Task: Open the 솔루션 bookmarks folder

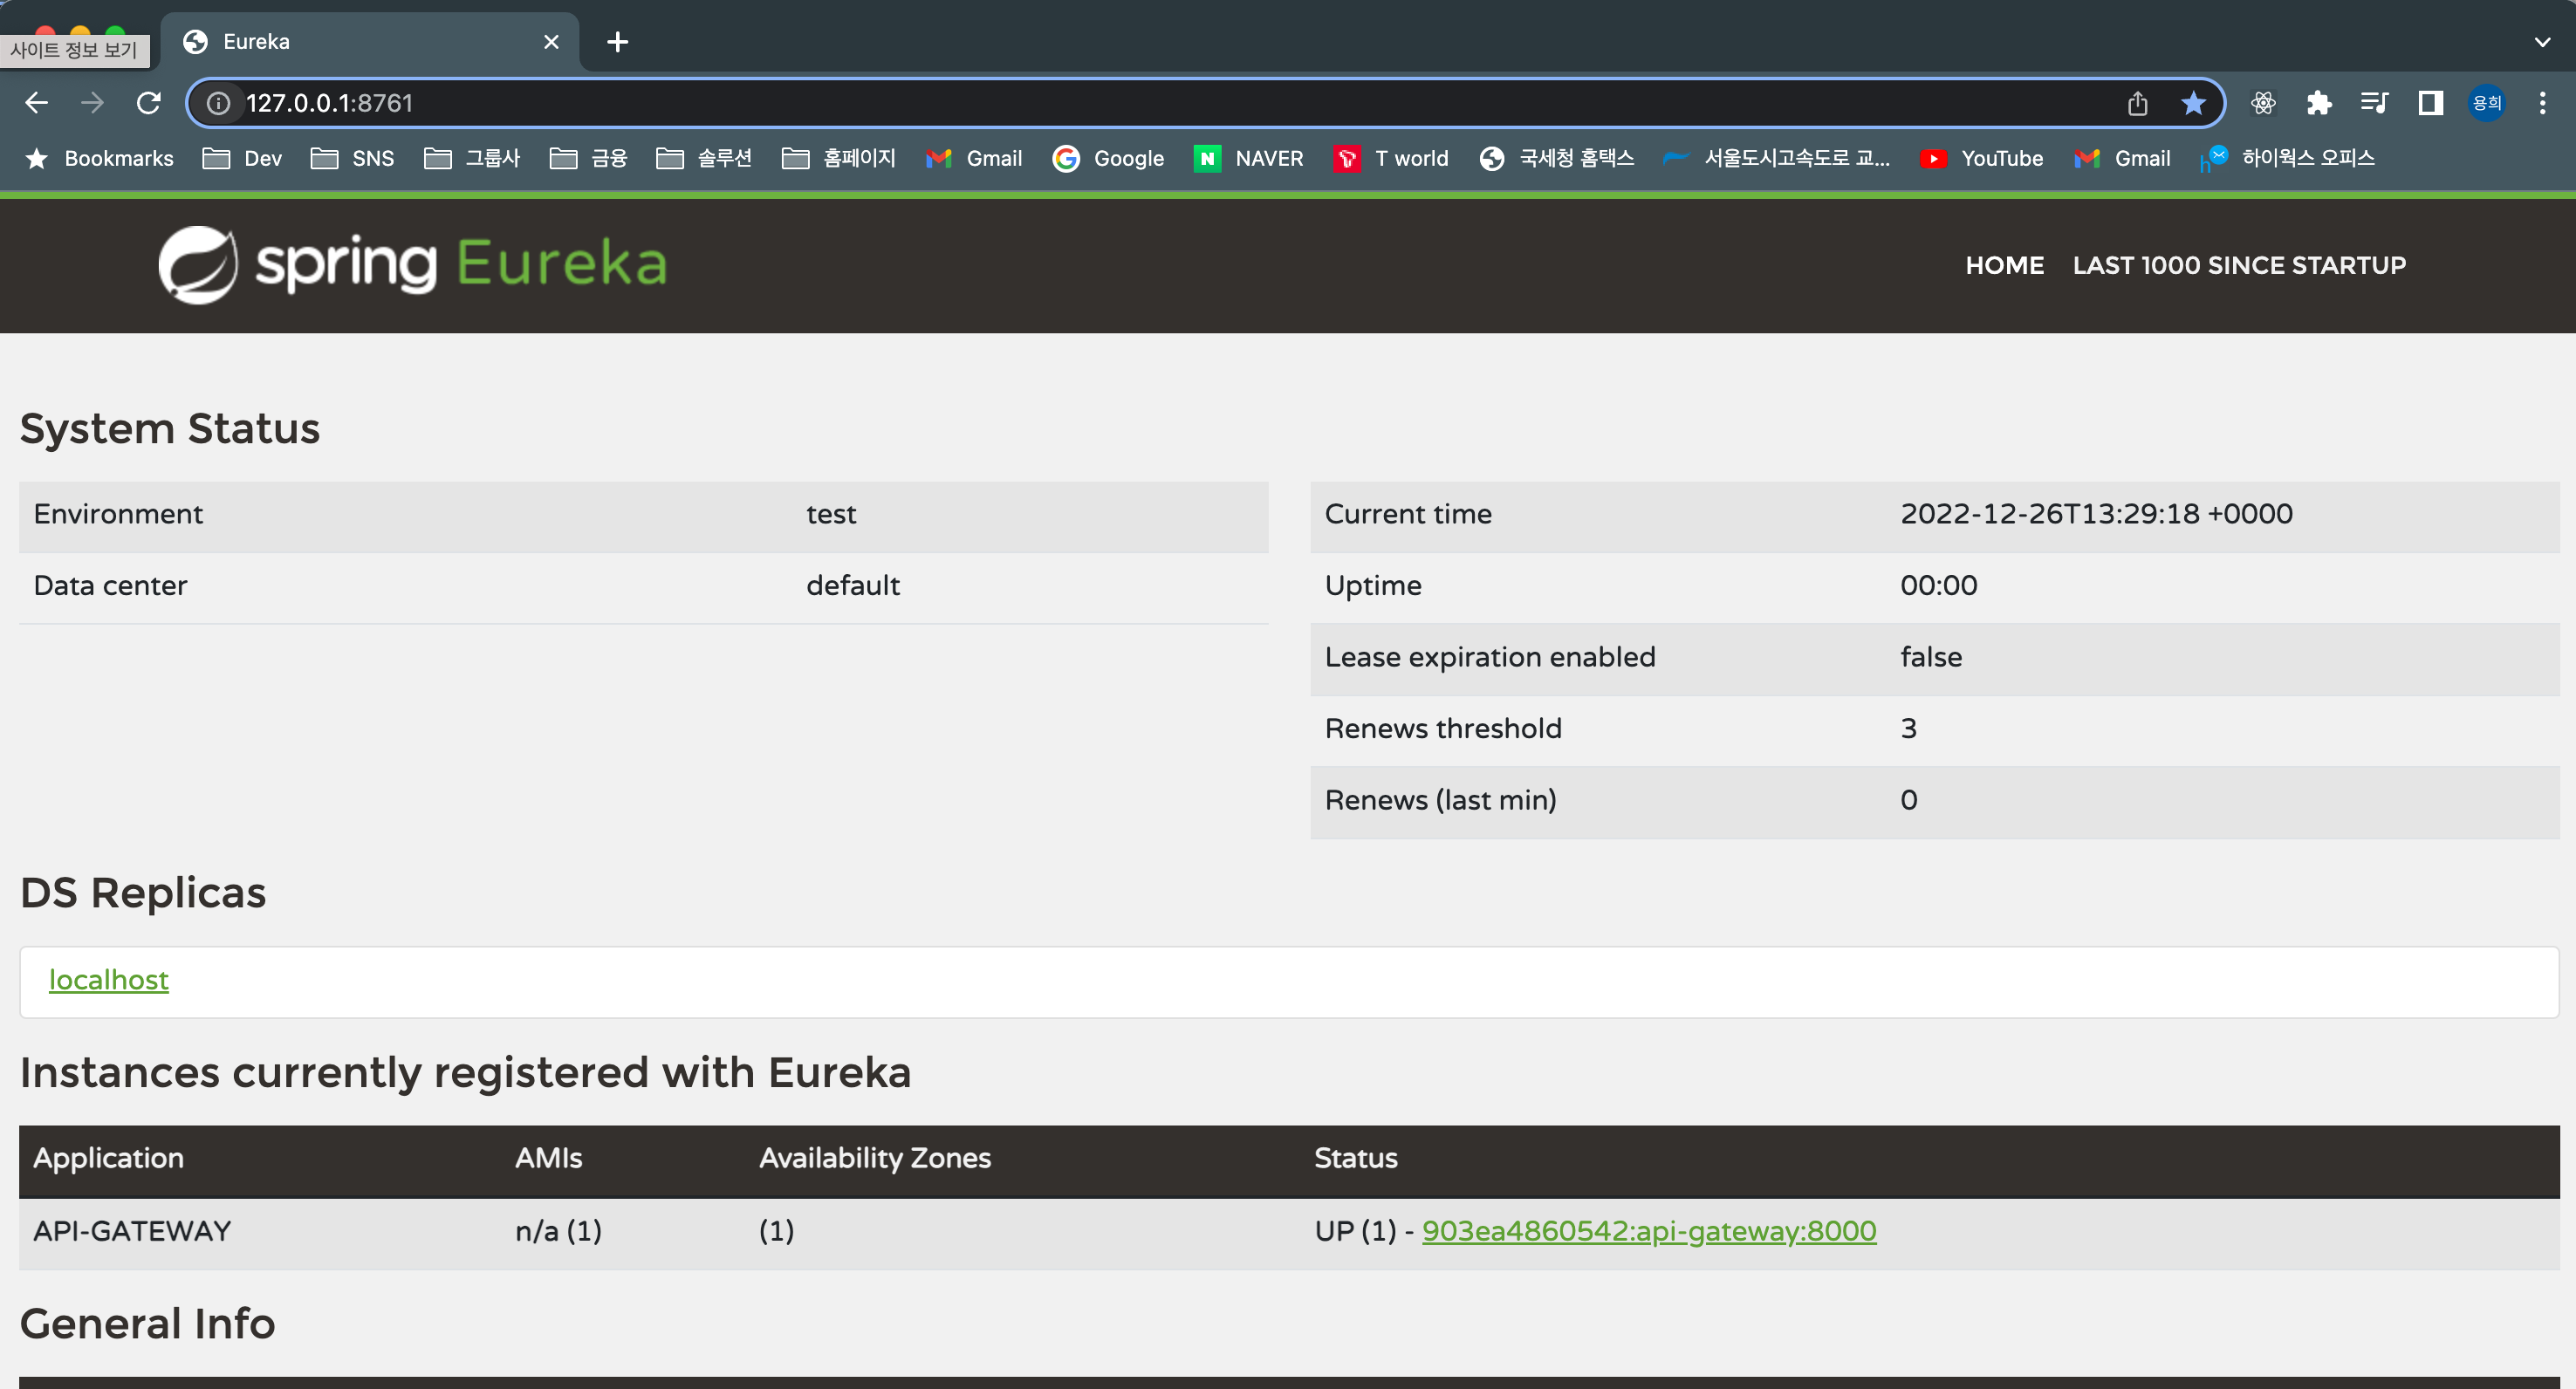Action: [x=704, y=158]
